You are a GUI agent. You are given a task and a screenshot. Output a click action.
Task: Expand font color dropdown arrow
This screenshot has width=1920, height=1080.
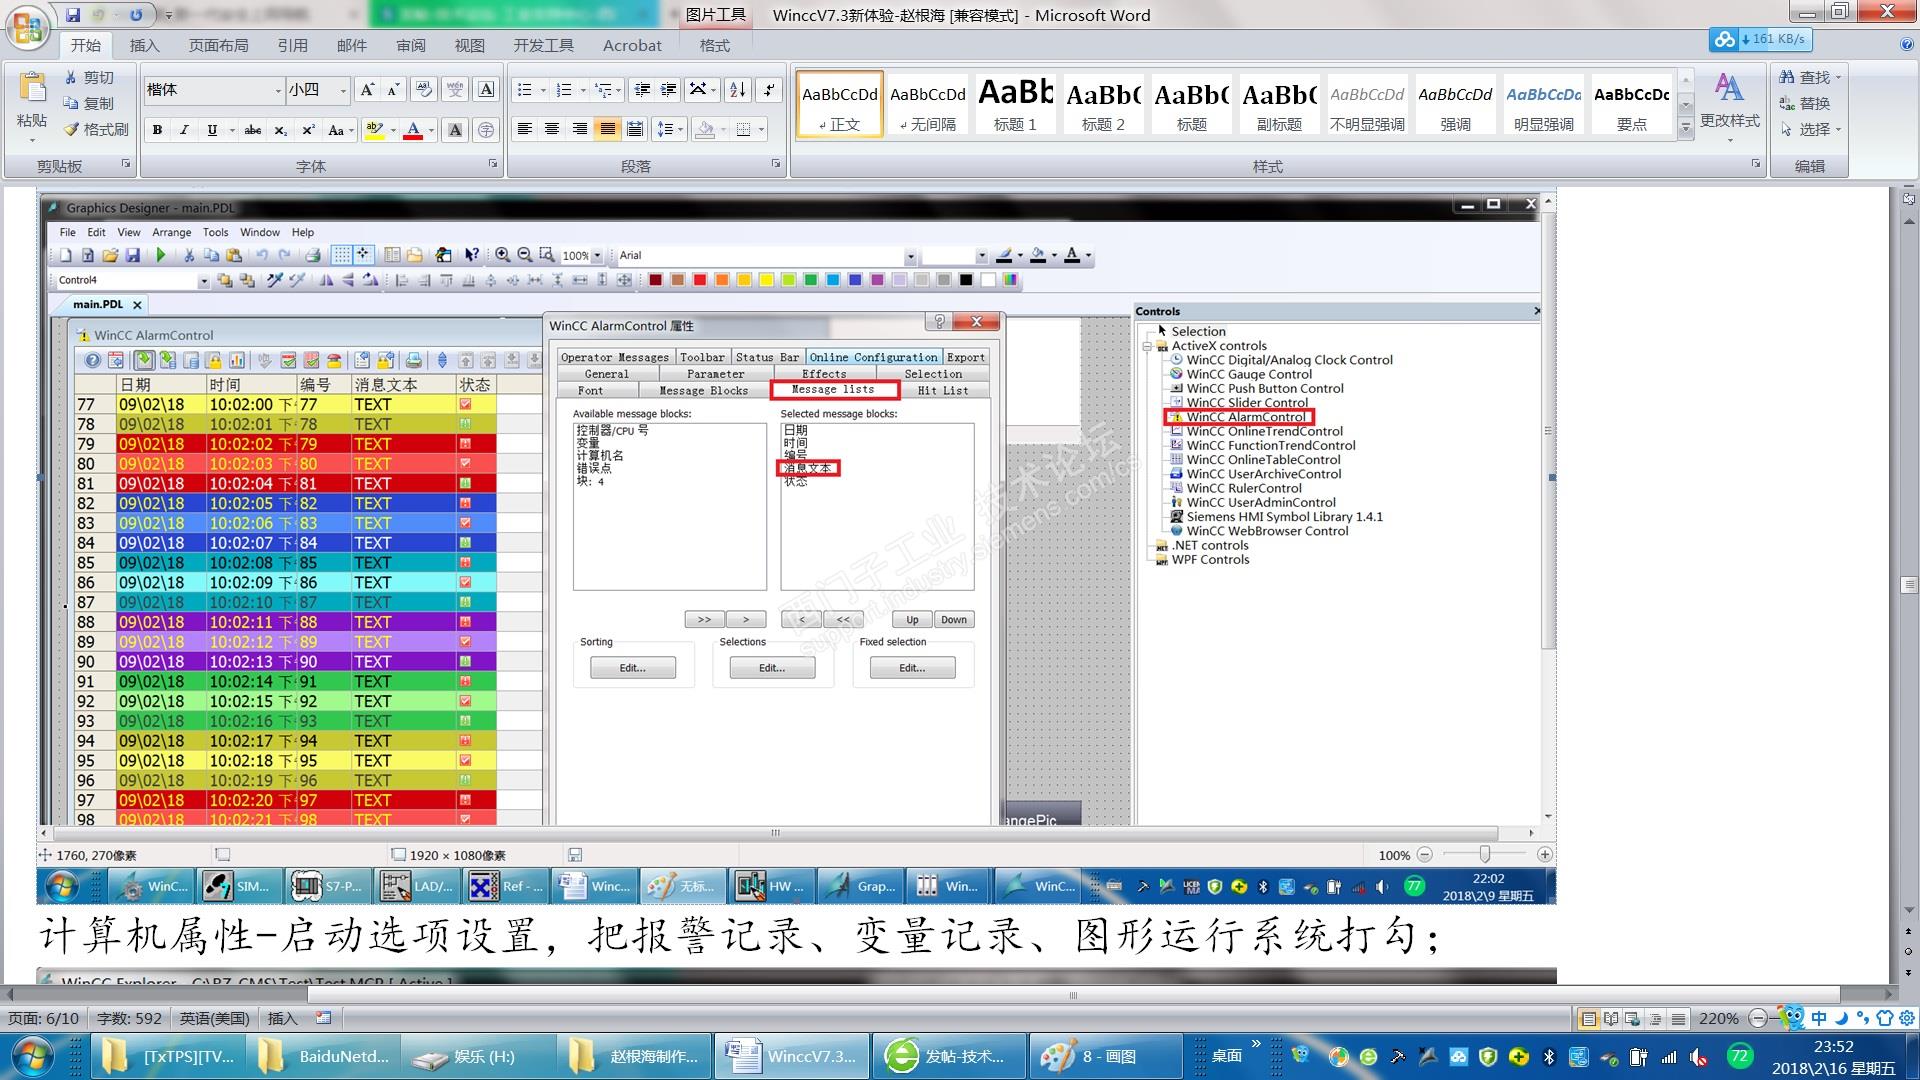point(431,130)
